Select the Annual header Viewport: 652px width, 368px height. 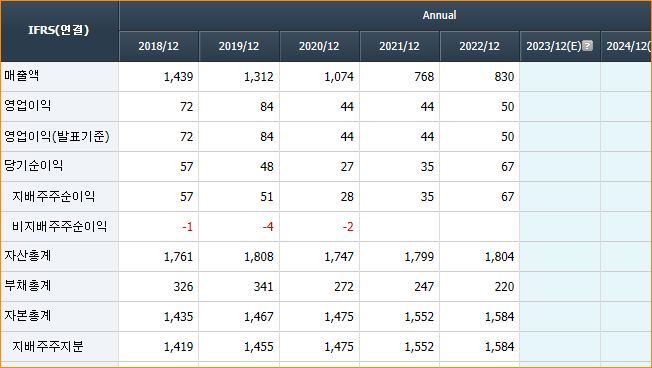point(439,15)
